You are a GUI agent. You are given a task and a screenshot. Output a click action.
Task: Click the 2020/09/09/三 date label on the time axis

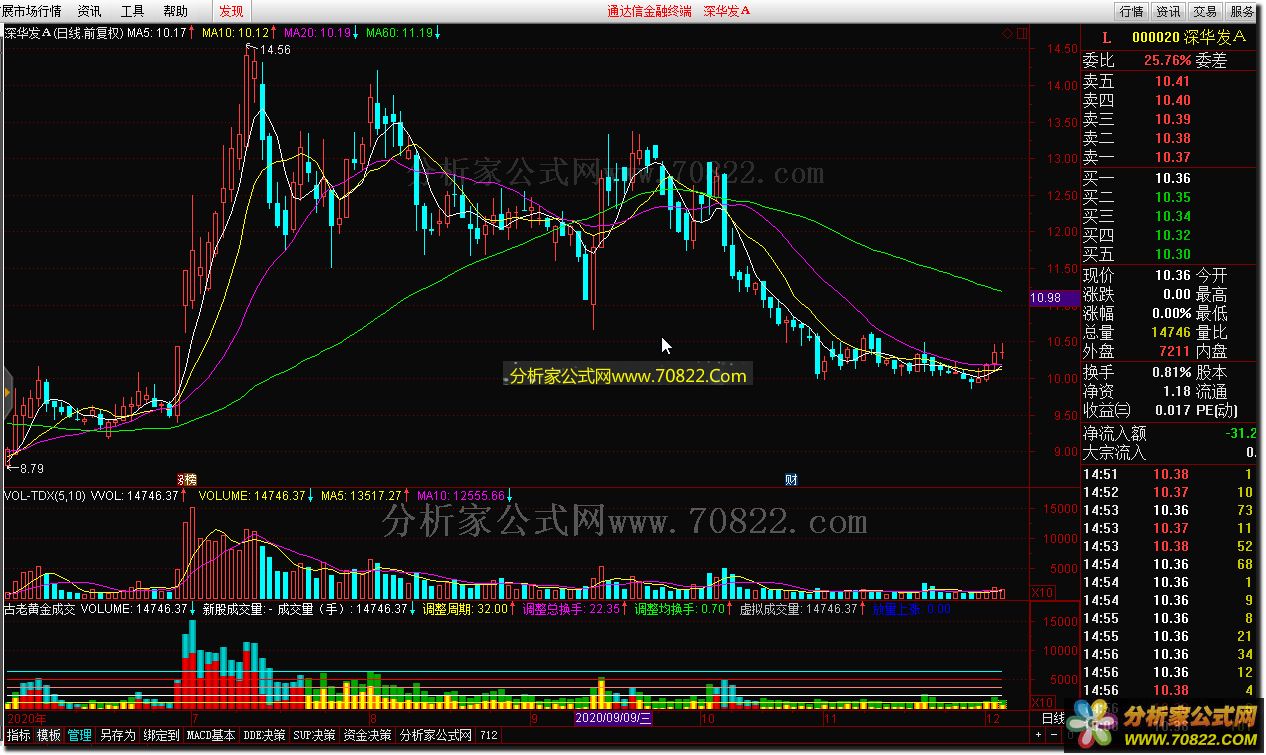(x=614, y=718)
